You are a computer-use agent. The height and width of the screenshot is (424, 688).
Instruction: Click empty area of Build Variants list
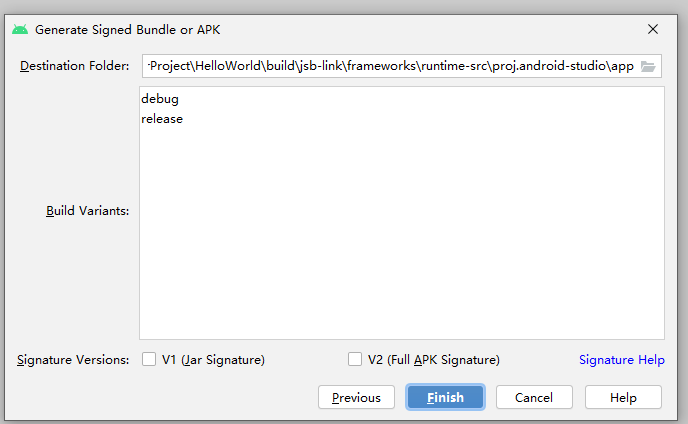pyautogui.click(x=401, y=233)
